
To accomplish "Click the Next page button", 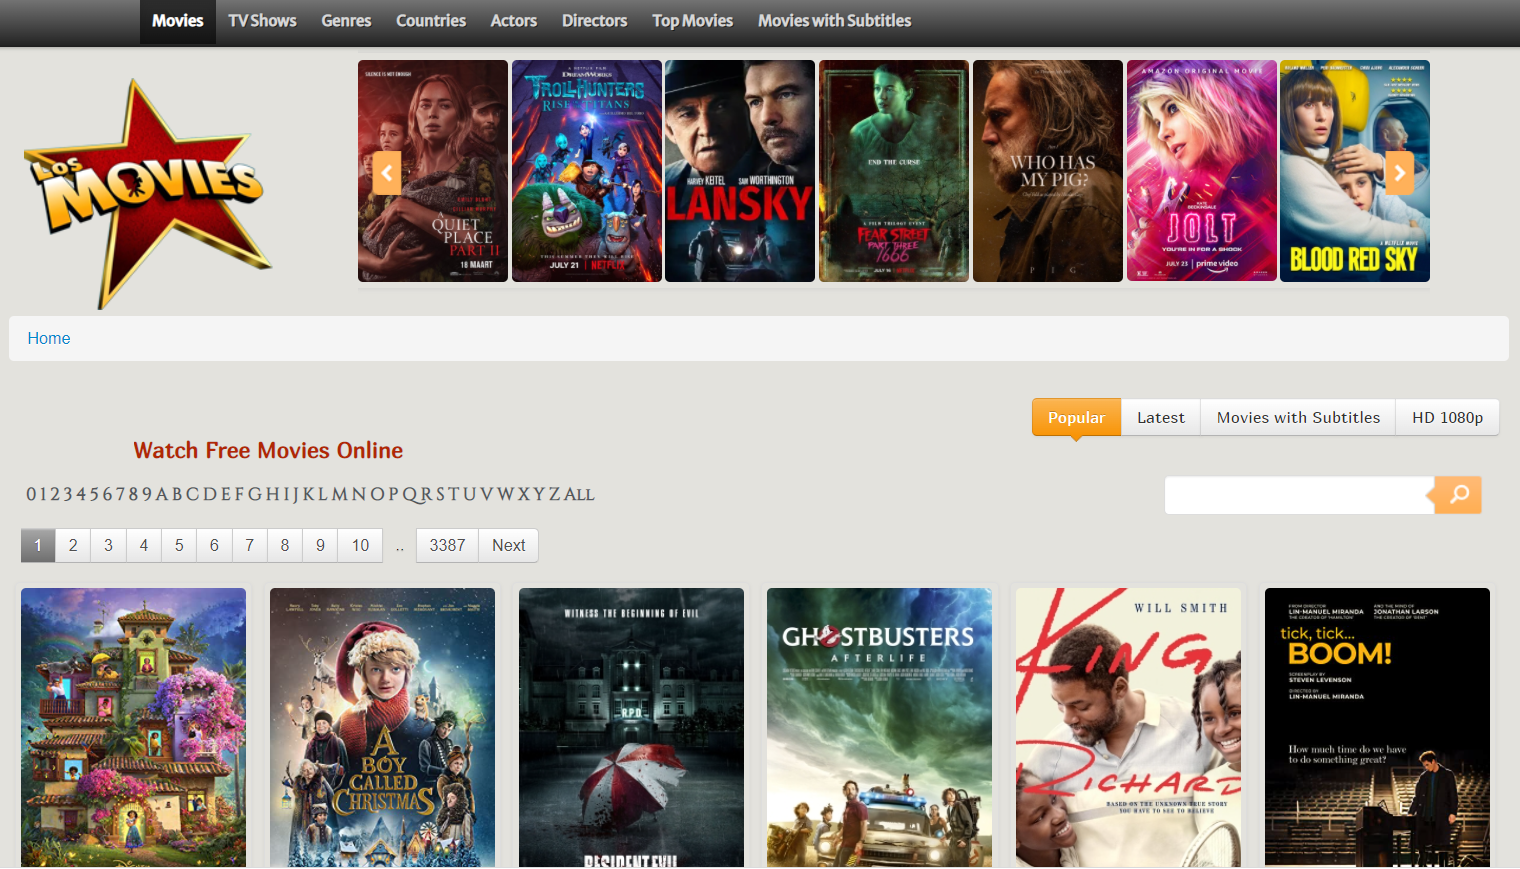I will pyautogui.click(x=508, y=546).
